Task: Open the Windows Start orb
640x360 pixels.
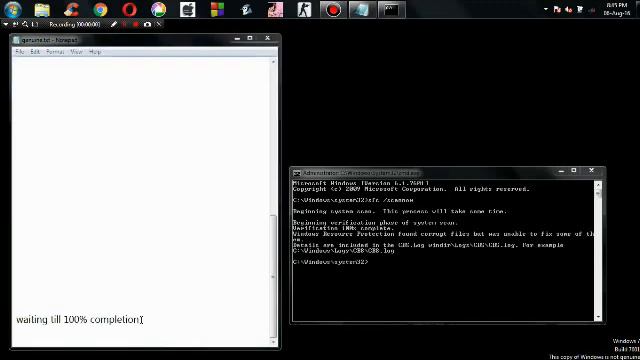Action: coord(13,9)
